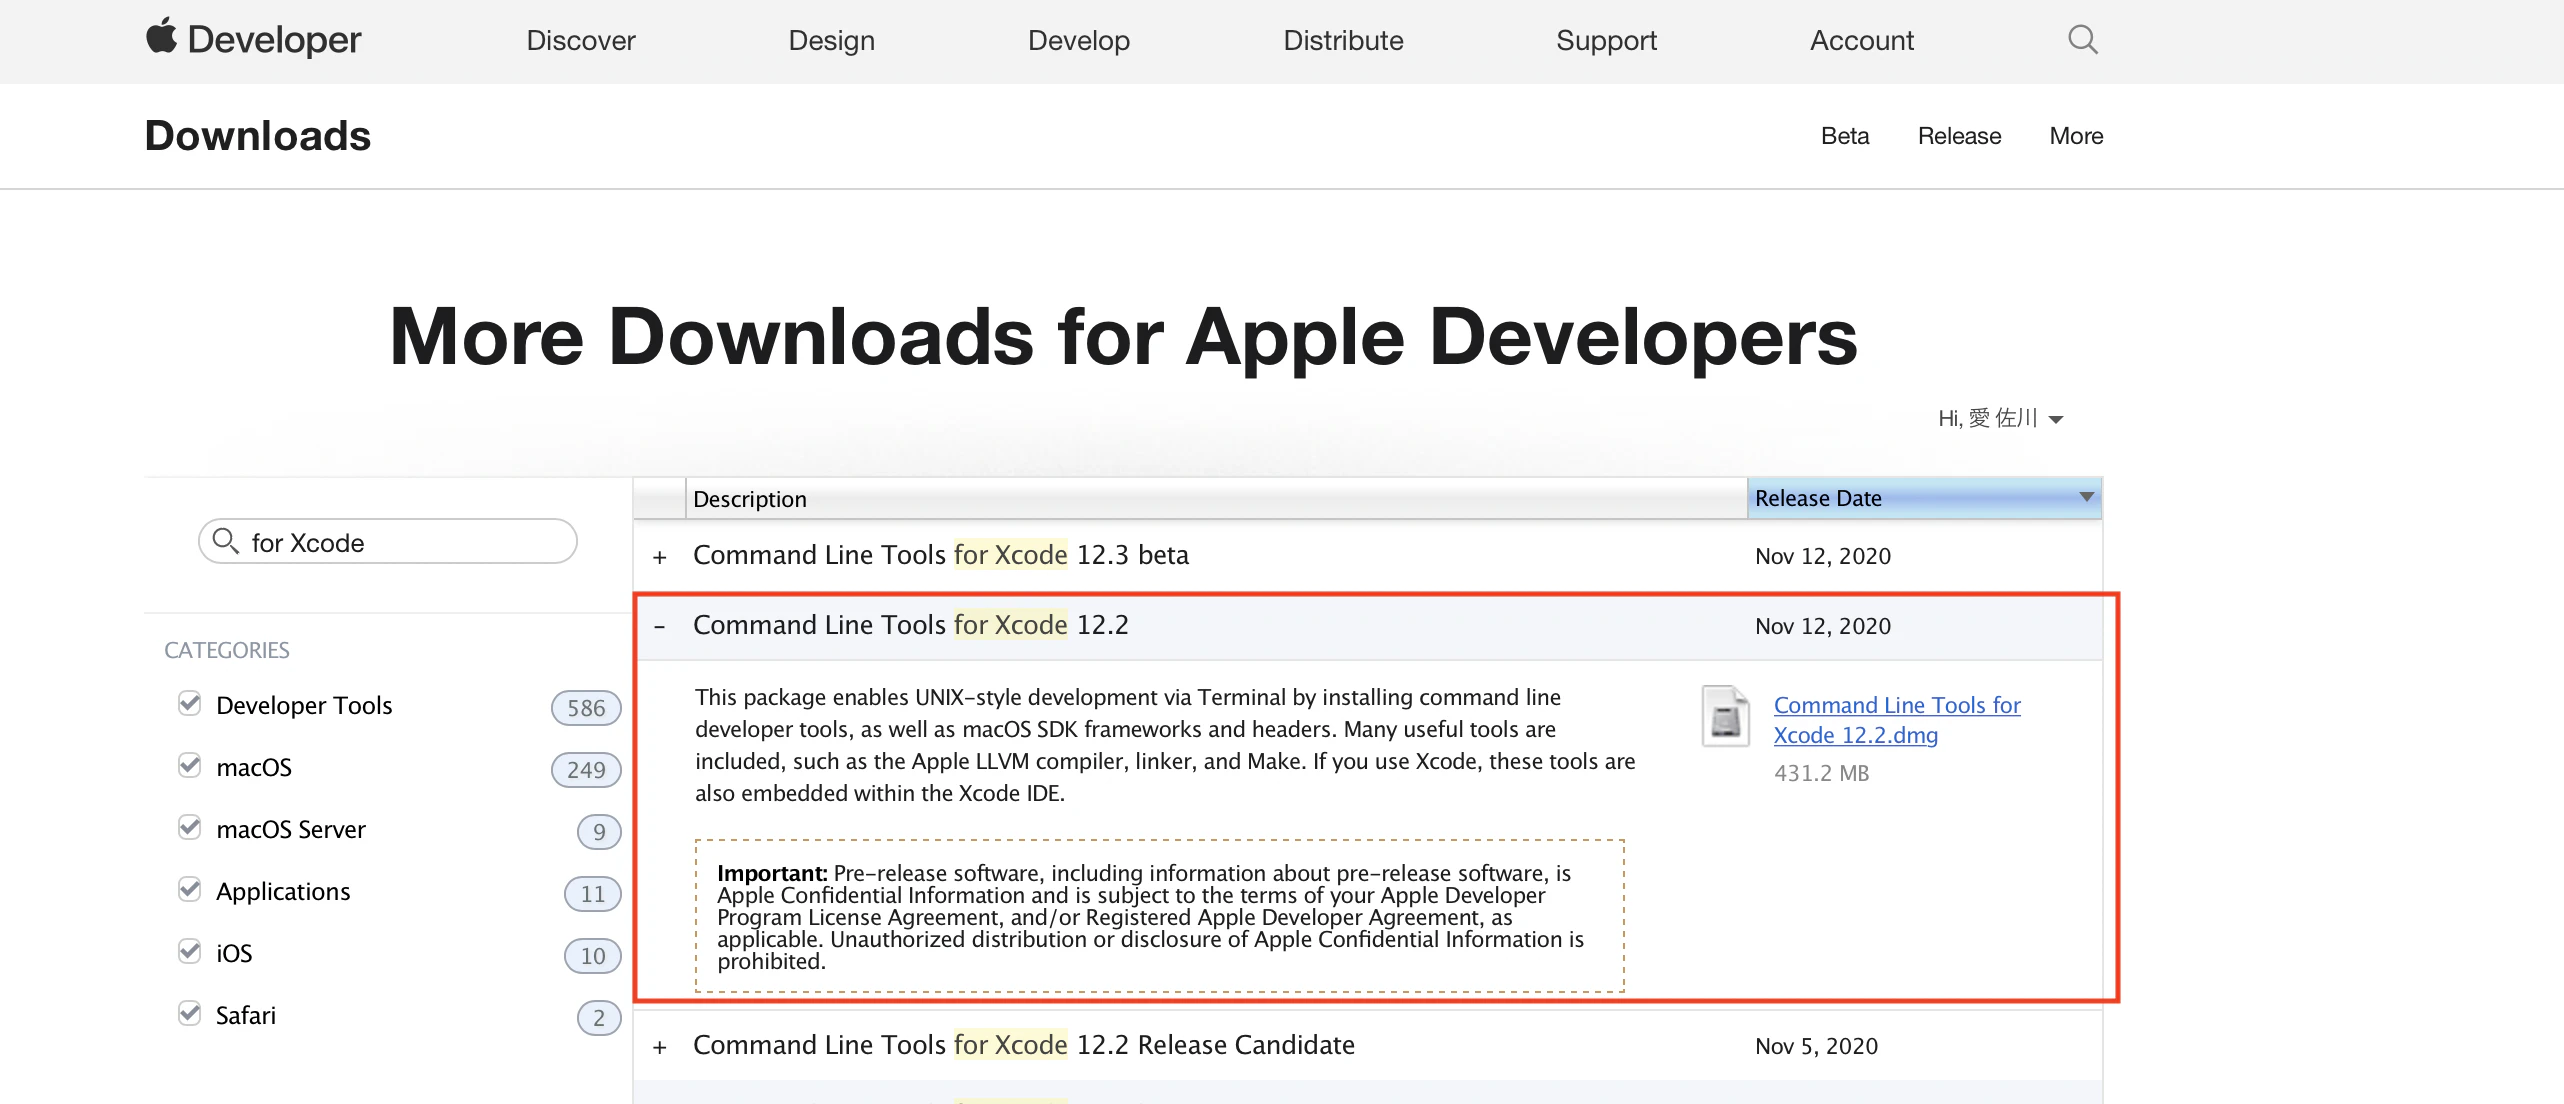Click the Apple Developer logo

pyautogui.click(x=253, y=40)
